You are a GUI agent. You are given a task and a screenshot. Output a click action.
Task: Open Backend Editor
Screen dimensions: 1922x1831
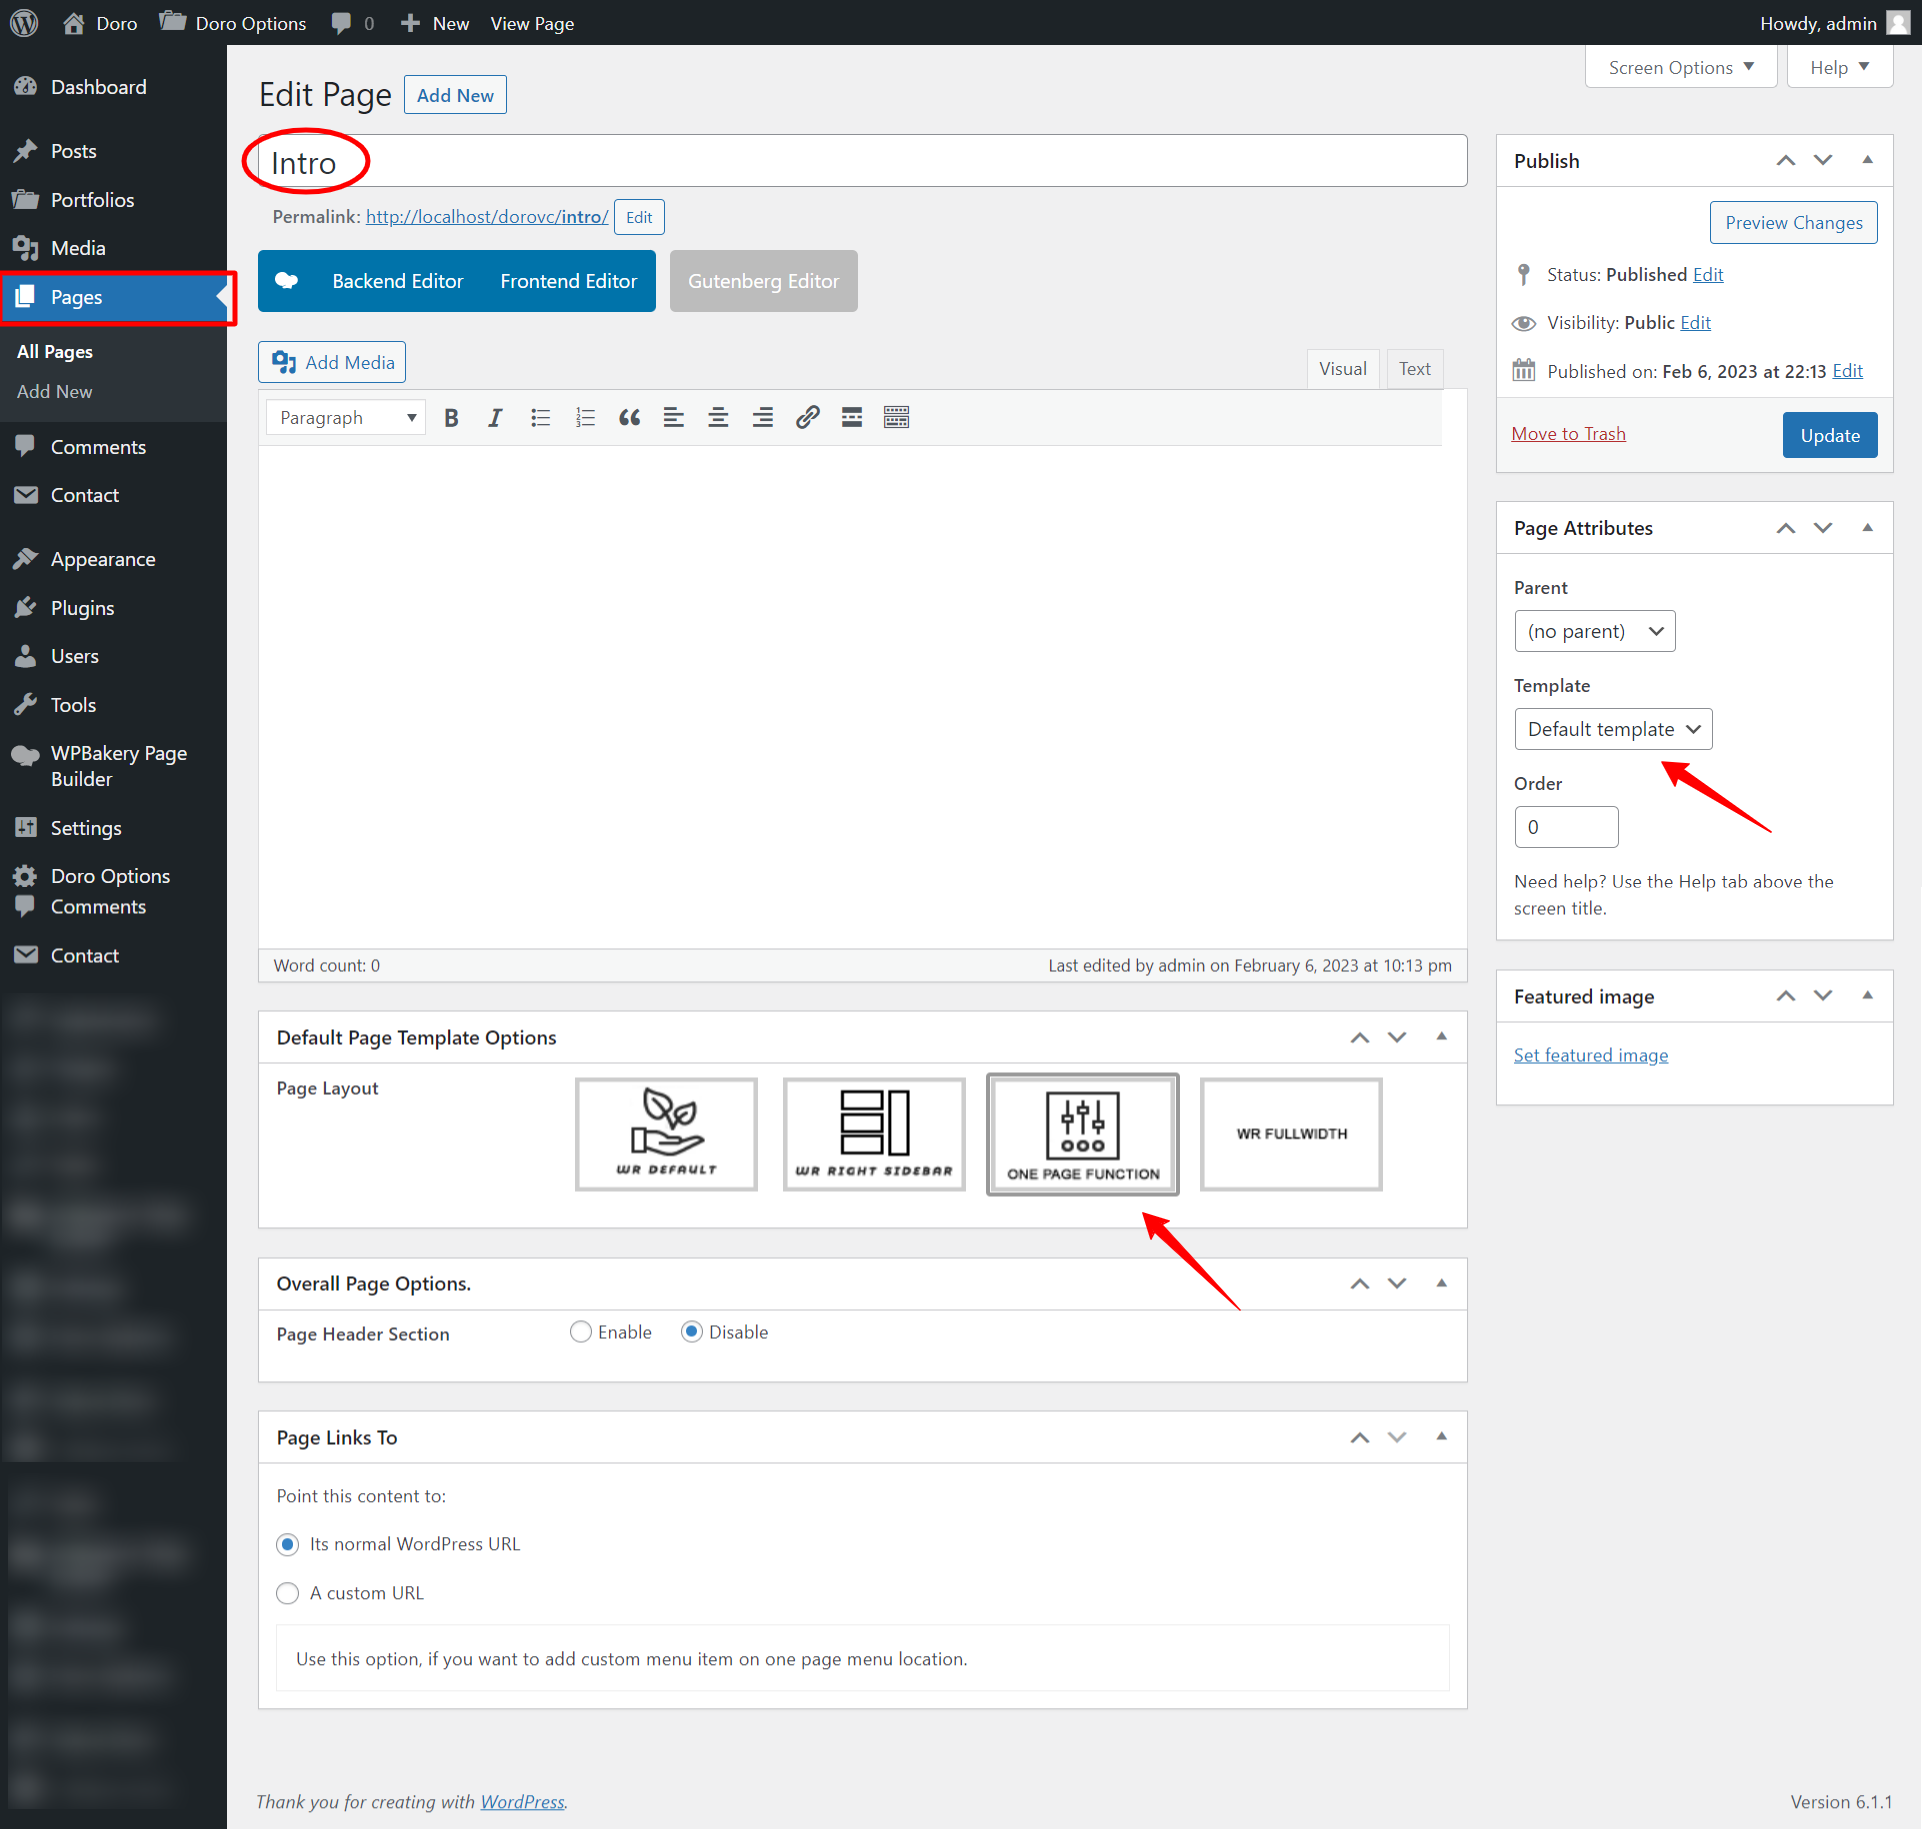coord(398,281)
